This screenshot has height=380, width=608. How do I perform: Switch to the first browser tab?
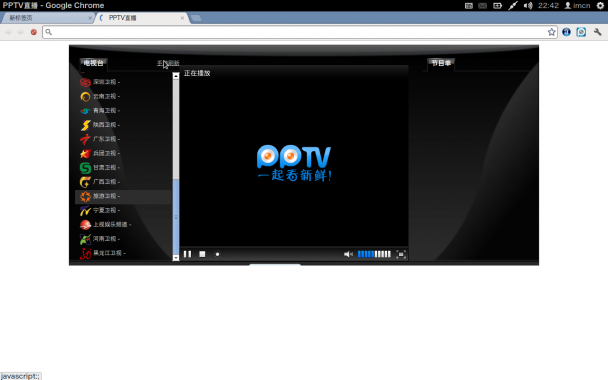pos(47,18)
